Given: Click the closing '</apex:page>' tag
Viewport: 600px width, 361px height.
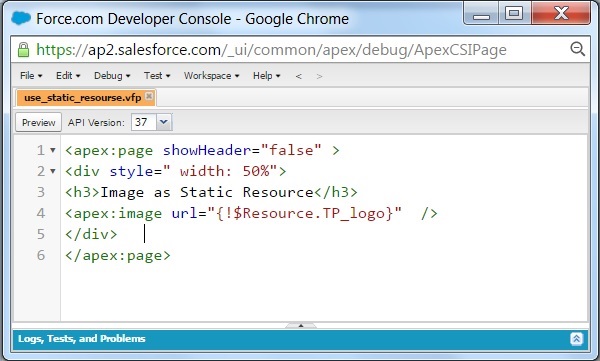Looking at the screenshot, I should 118,255.
